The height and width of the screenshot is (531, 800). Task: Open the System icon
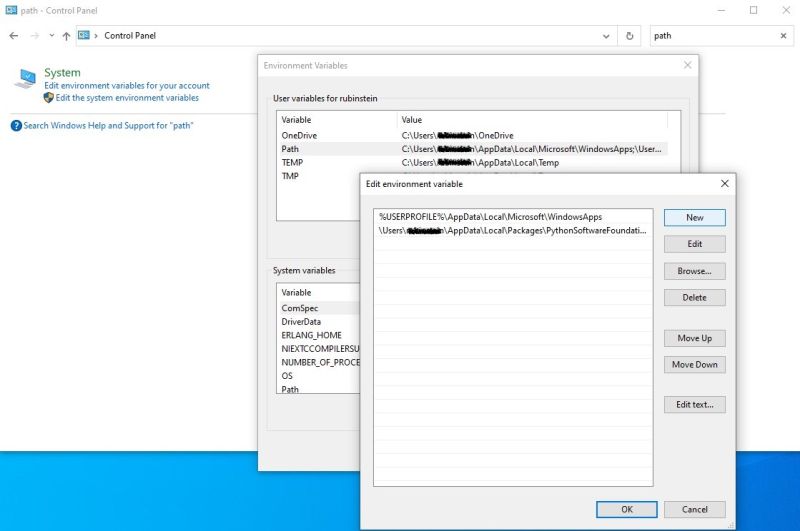[25, 78]
